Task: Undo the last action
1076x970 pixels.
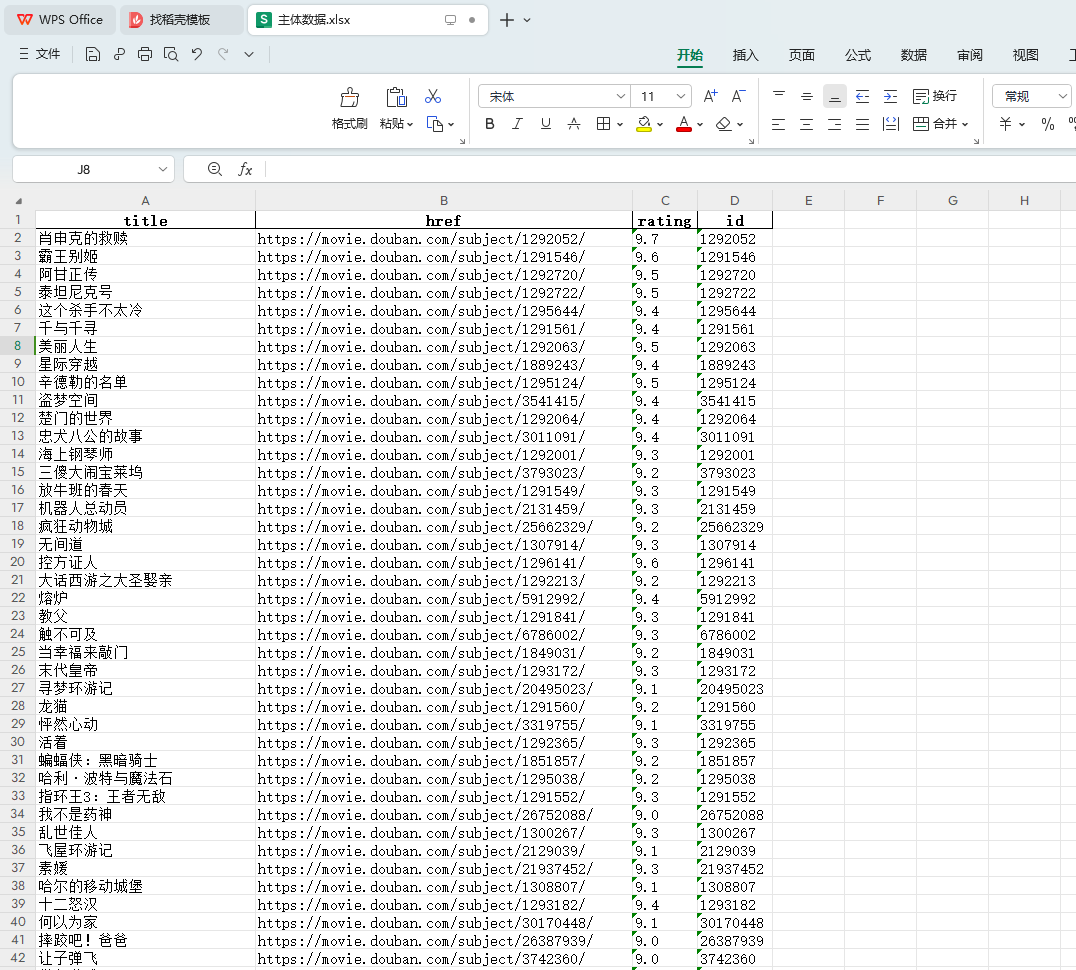Action: click(197, 54)
